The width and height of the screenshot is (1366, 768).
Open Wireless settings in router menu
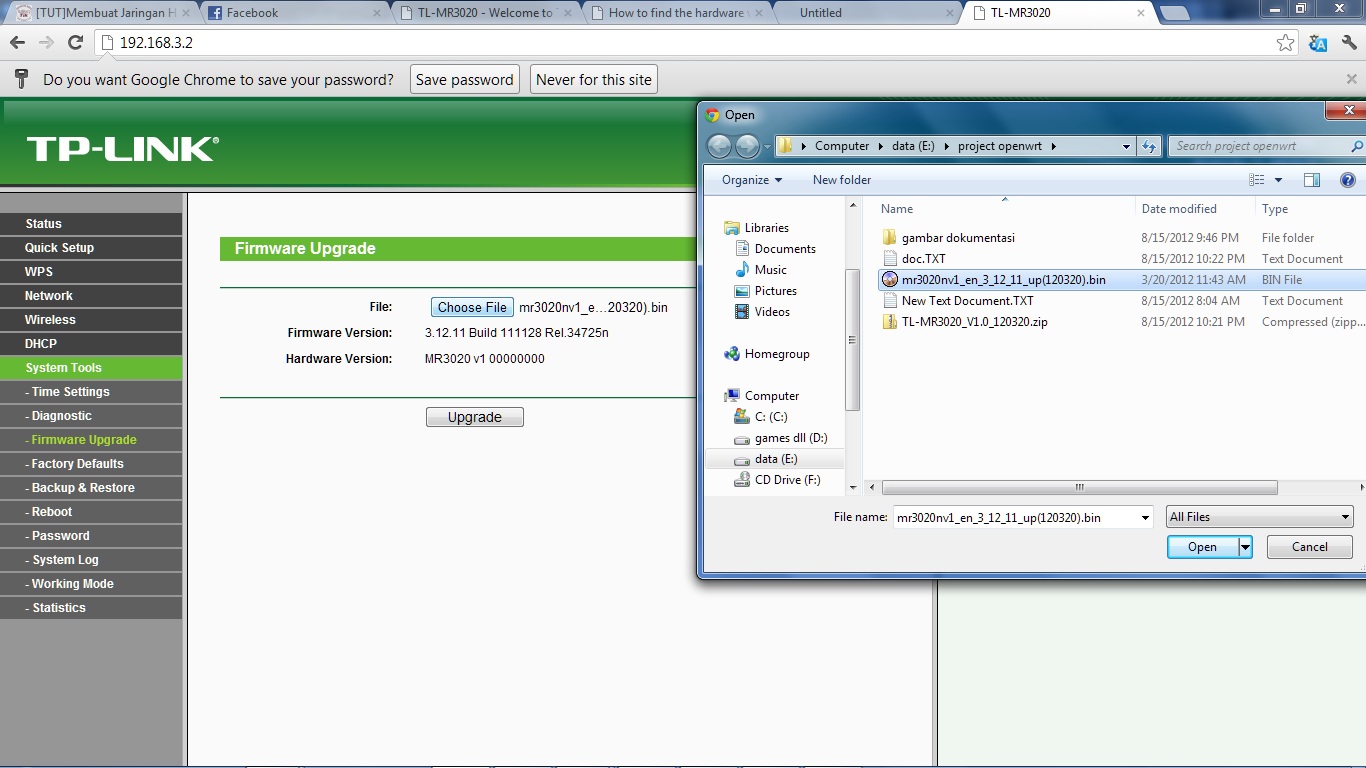pyautogui.click(x=91, y=320)
